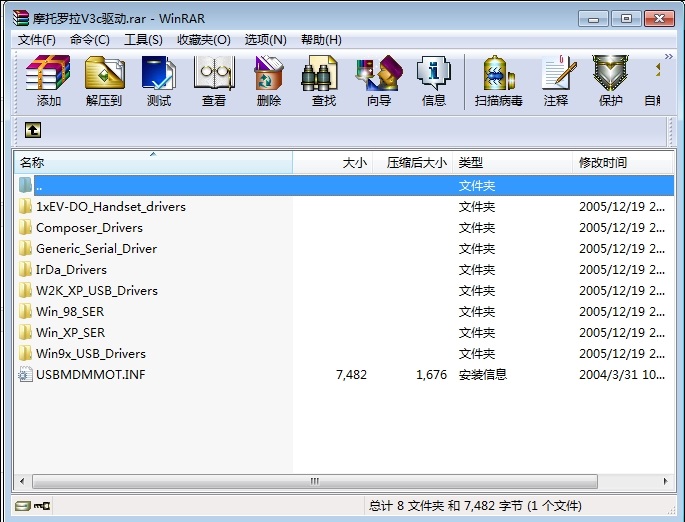Select the Win_XP_SER folder name
The image size is (685, 522).
70,332
